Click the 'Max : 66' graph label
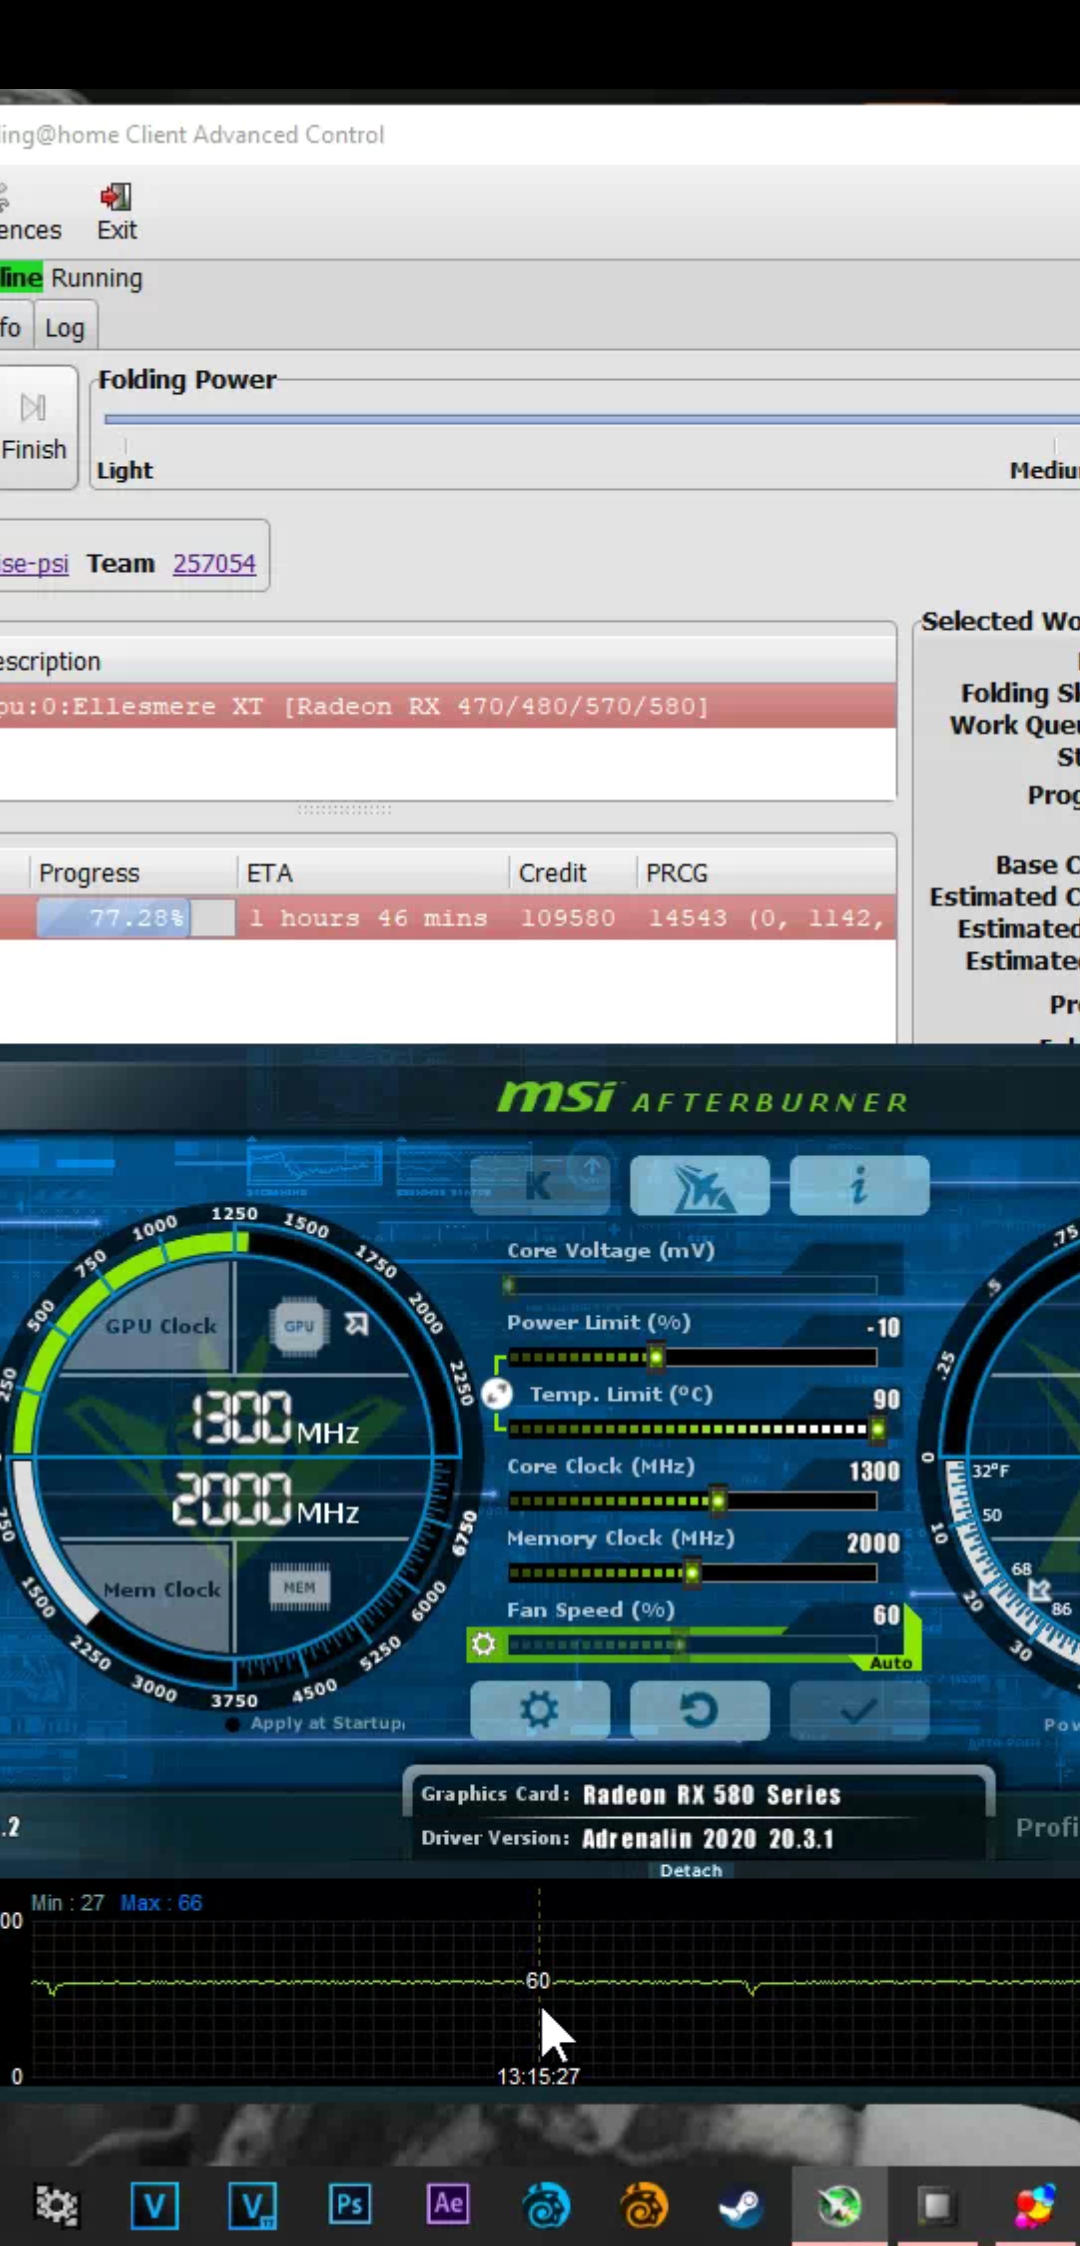The width and height of the screenshot is (1080, 2246). point(161,1903)
